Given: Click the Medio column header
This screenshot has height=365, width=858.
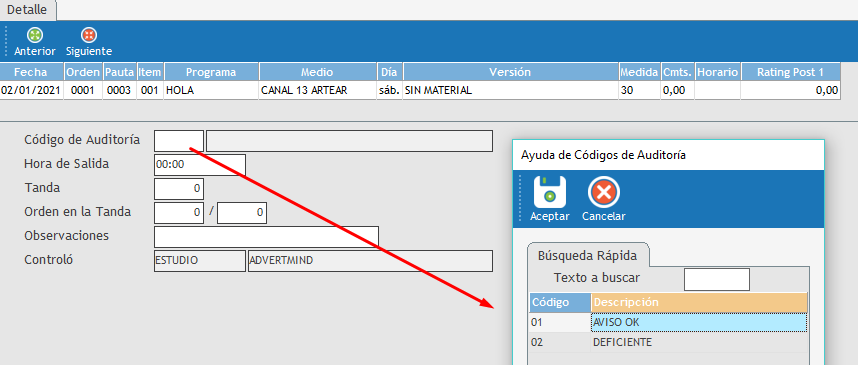Looking at the screenshot, I should point(317,72).
